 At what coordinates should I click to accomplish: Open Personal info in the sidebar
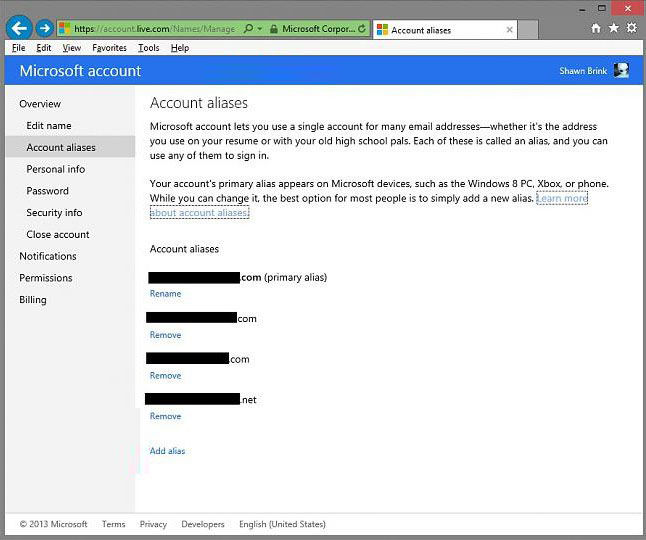(x=56, y=169)
